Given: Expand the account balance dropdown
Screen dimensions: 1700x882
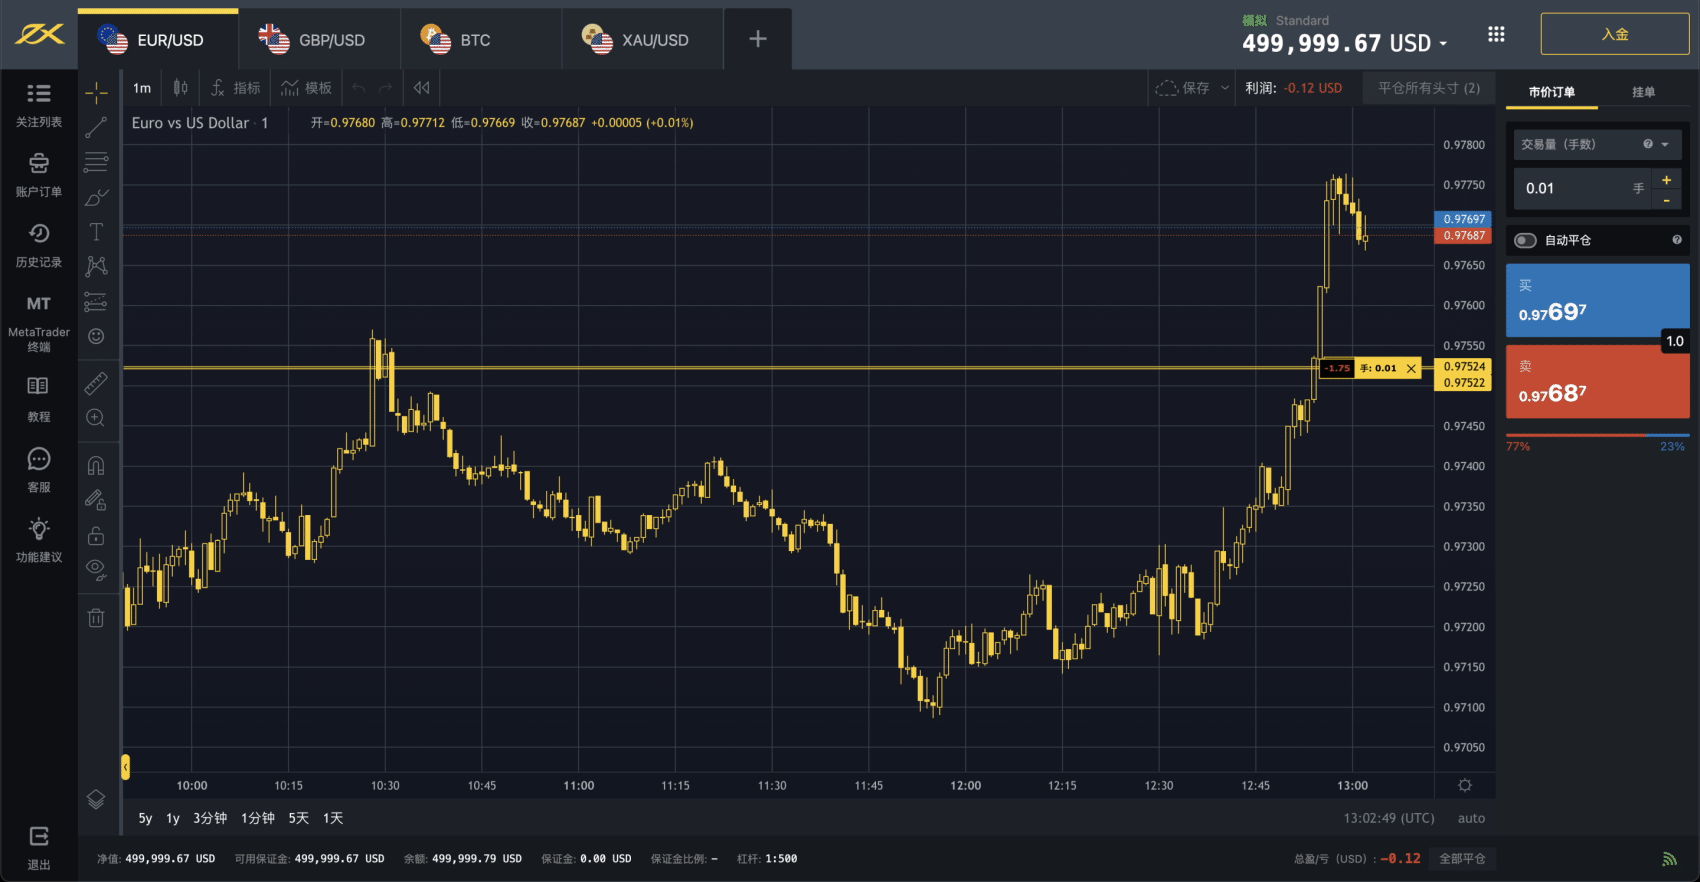Looking at the screenshot, I should pyautogui.click(x=1443, y=44).
